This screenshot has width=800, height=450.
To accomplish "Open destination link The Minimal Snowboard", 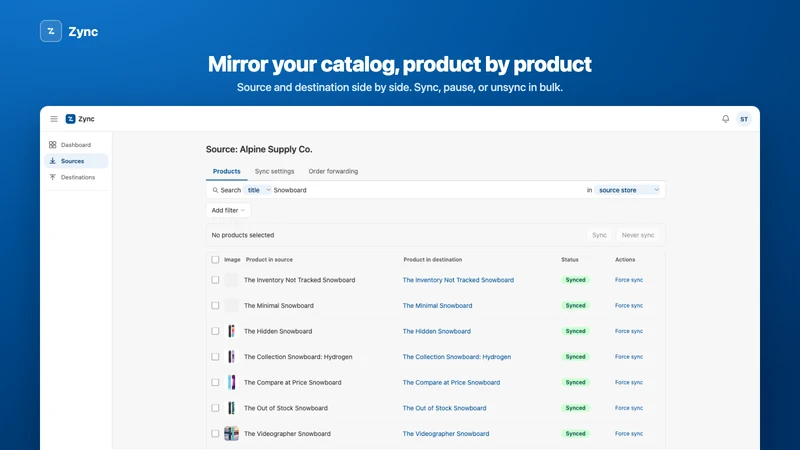I will [437, 306].
